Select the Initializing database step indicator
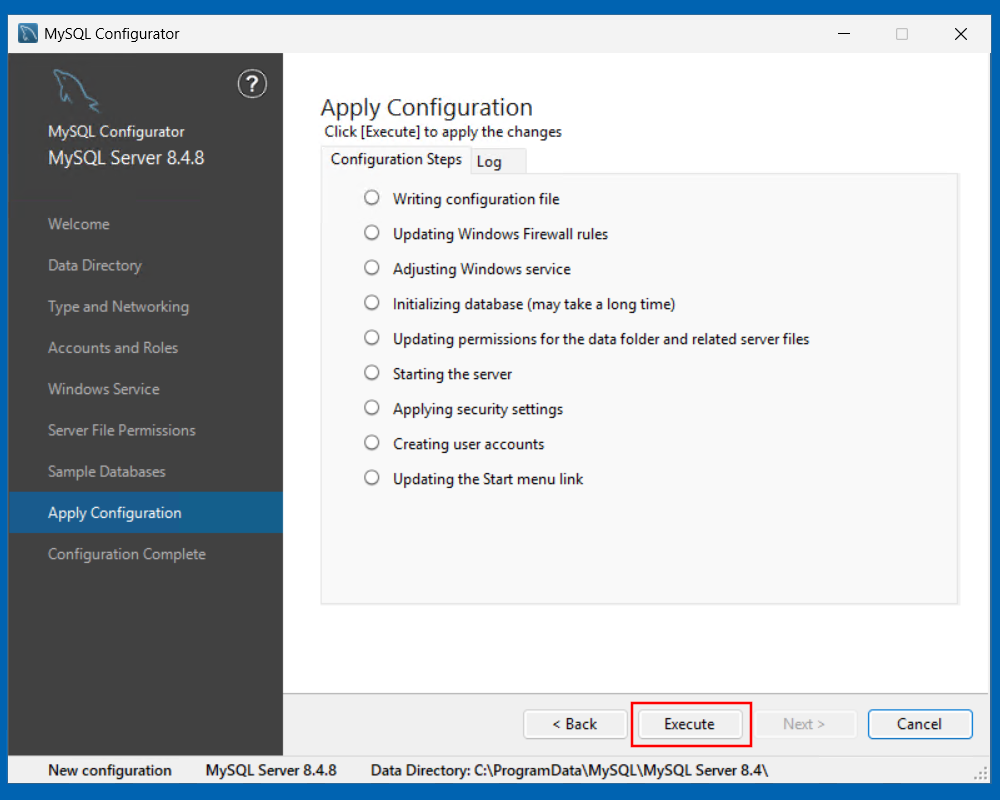 [372, 303]
